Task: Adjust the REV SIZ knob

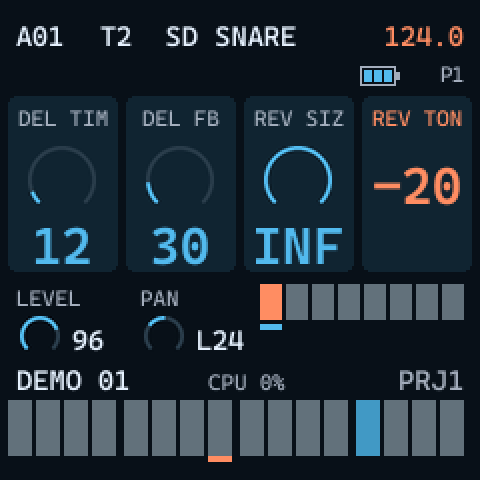Action: [298, 176]
